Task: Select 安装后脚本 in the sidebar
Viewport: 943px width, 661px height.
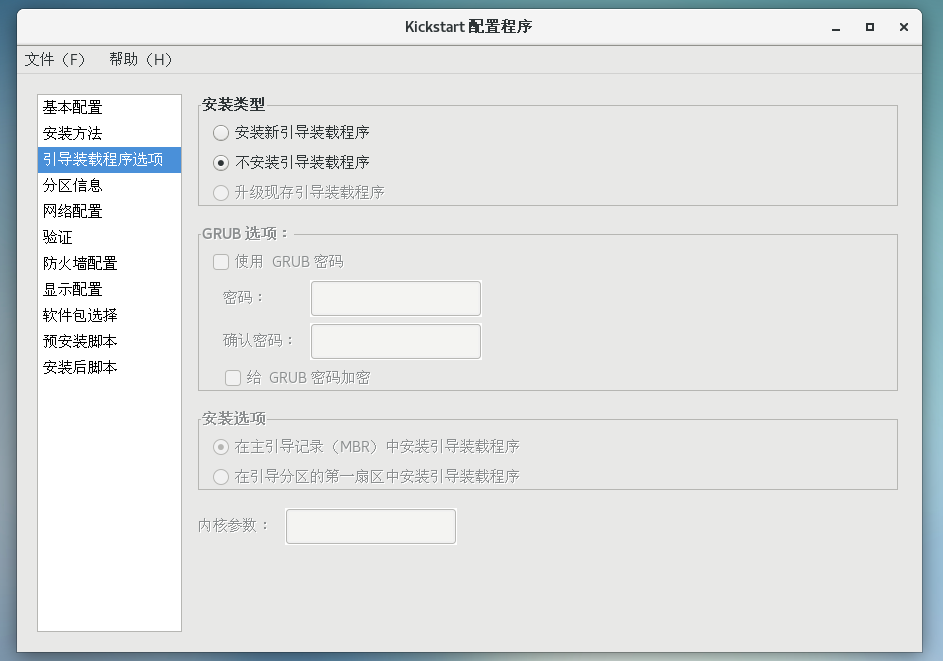Action: click(x=109, y=367)
